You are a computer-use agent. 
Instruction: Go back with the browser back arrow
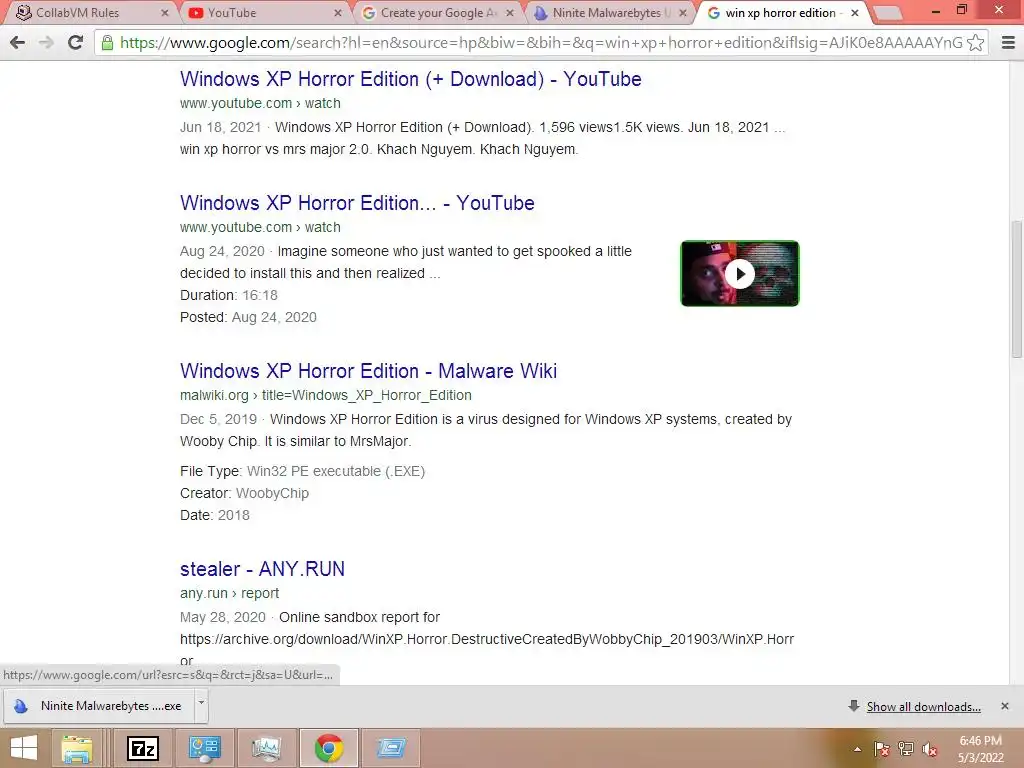pos(18,43)
